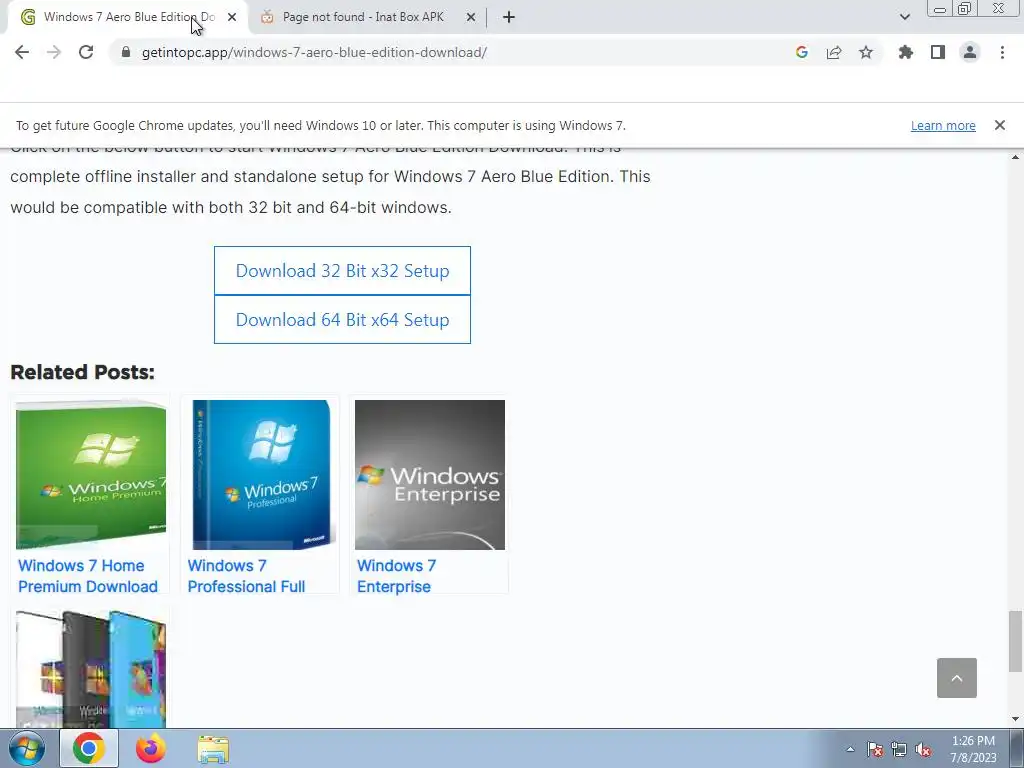Open a new tab with plus
This screenshot has height=768, width=1024.
click(509, 17)
